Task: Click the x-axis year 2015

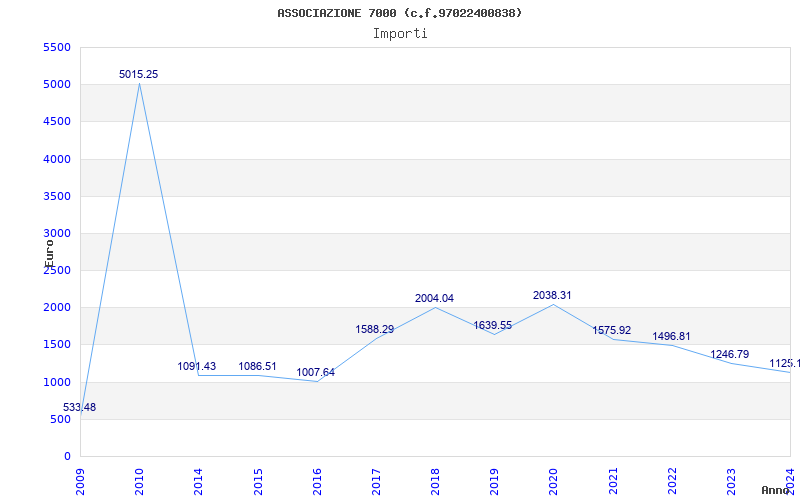Action: click(258, 481)
